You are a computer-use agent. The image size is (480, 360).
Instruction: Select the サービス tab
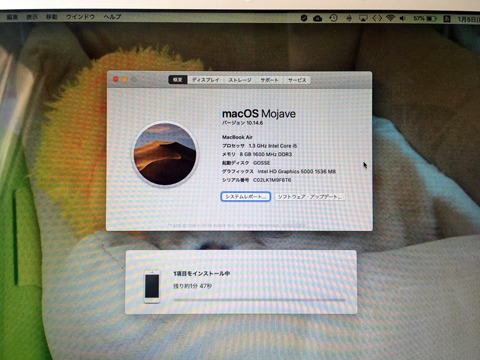tap(297, 80)
